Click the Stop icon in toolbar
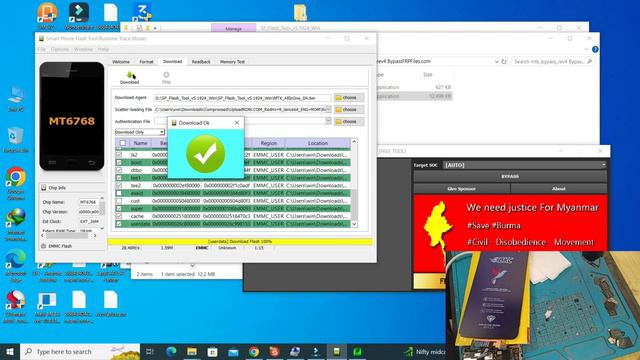This screenshot has height=360, width=640. click(x=166, y=75)
